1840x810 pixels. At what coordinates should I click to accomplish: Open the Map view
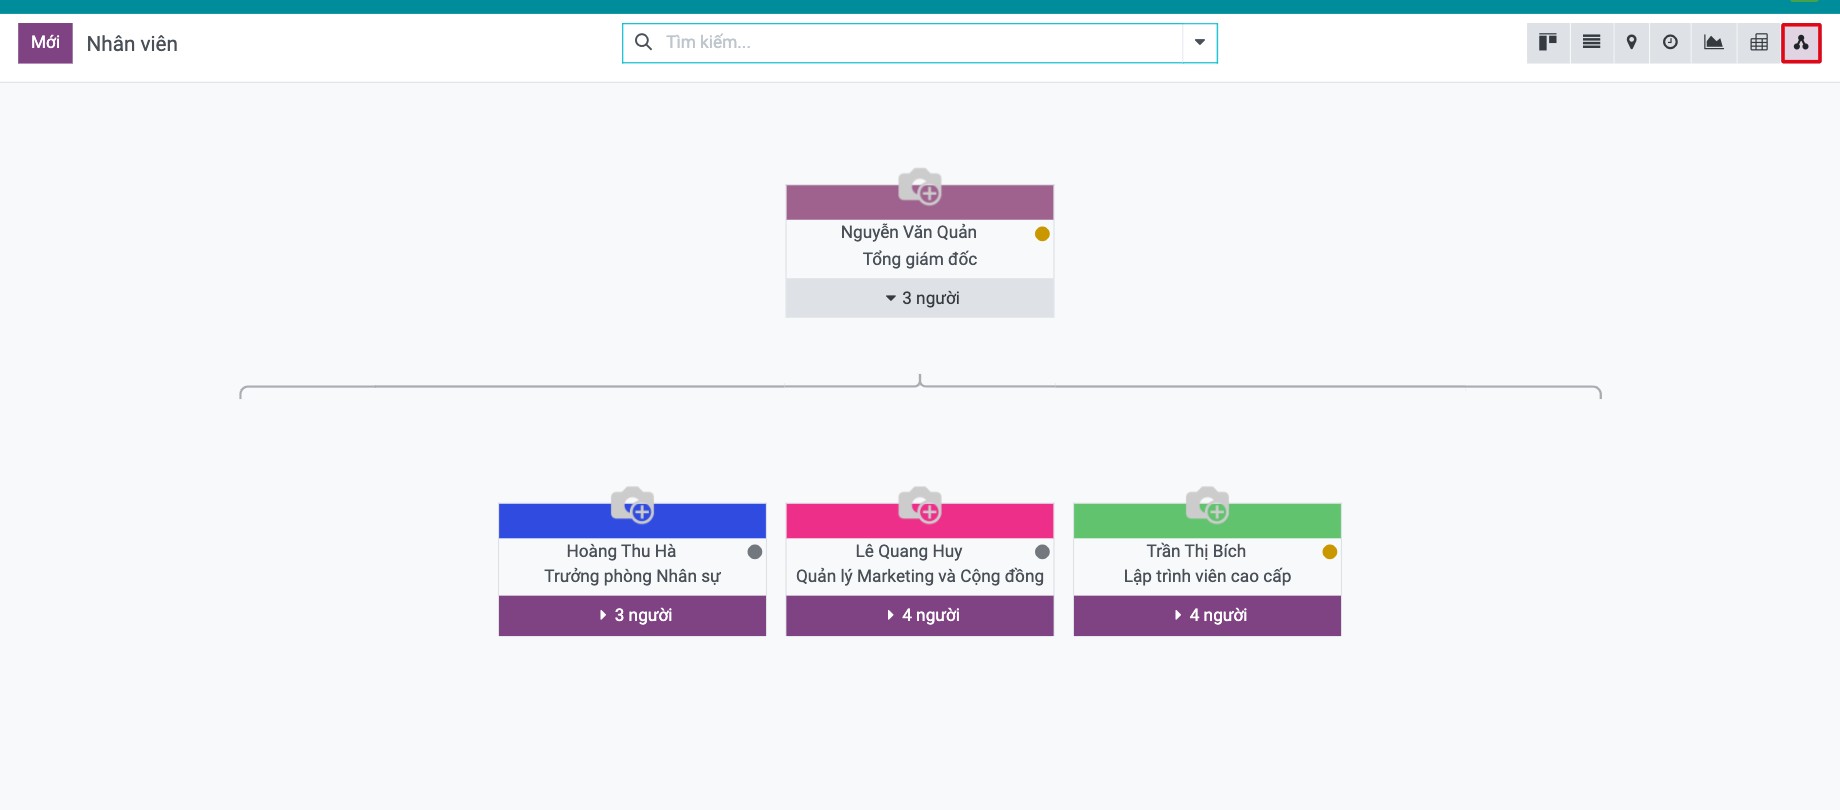point(1631,42)
